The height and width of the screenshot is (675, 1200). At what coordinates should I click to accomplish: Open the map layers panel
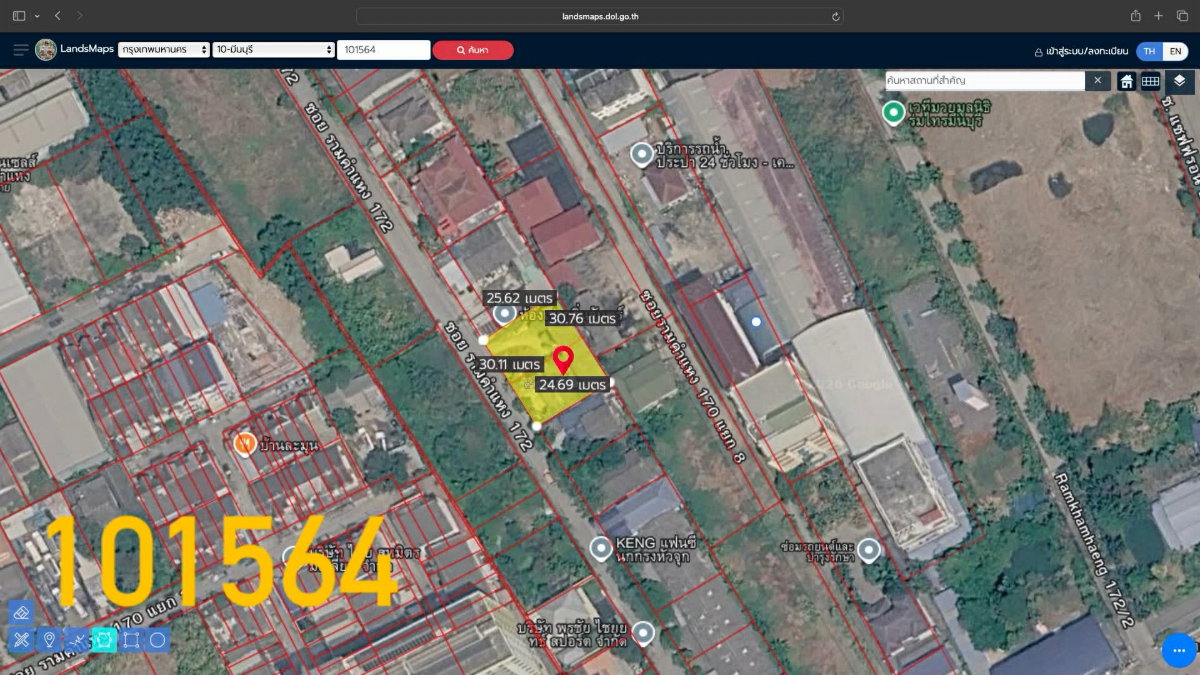coord(1179,81)
